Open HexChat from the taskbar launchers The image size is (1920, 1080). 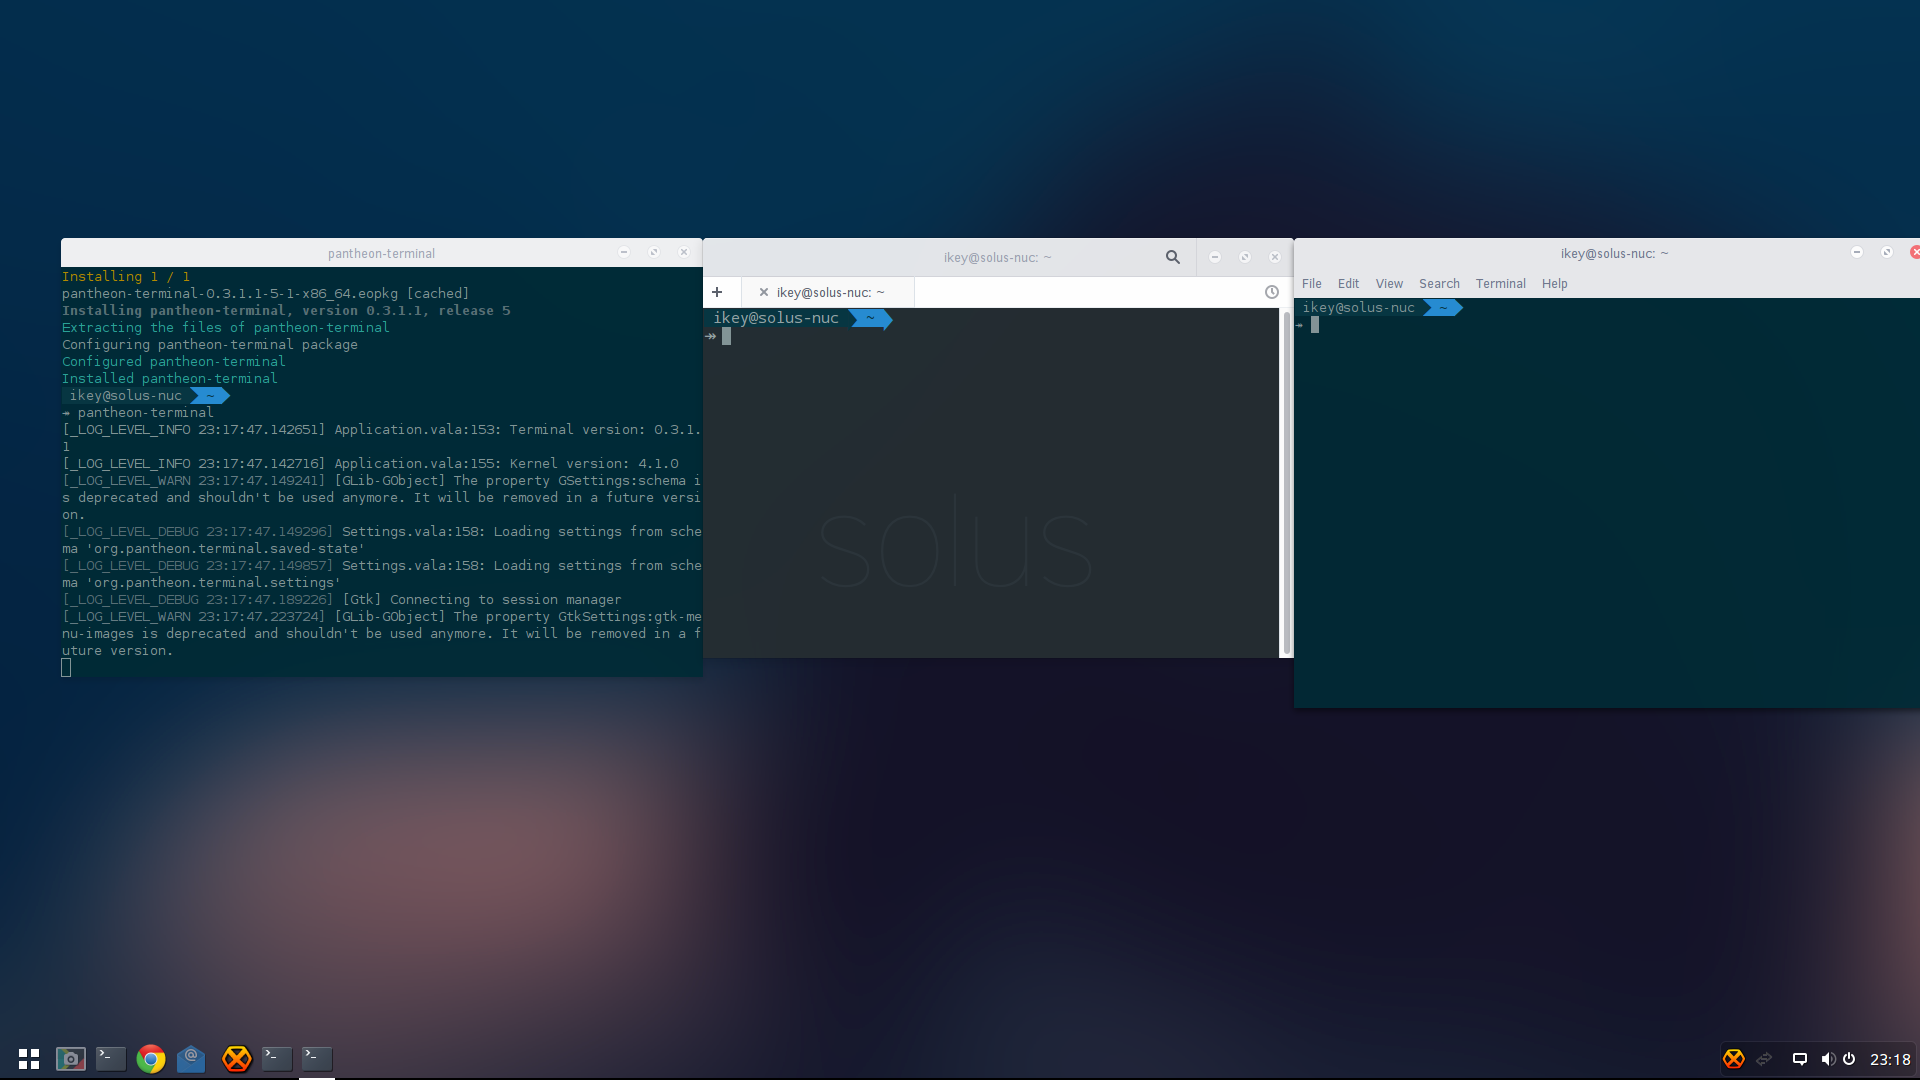point(236,1059)
